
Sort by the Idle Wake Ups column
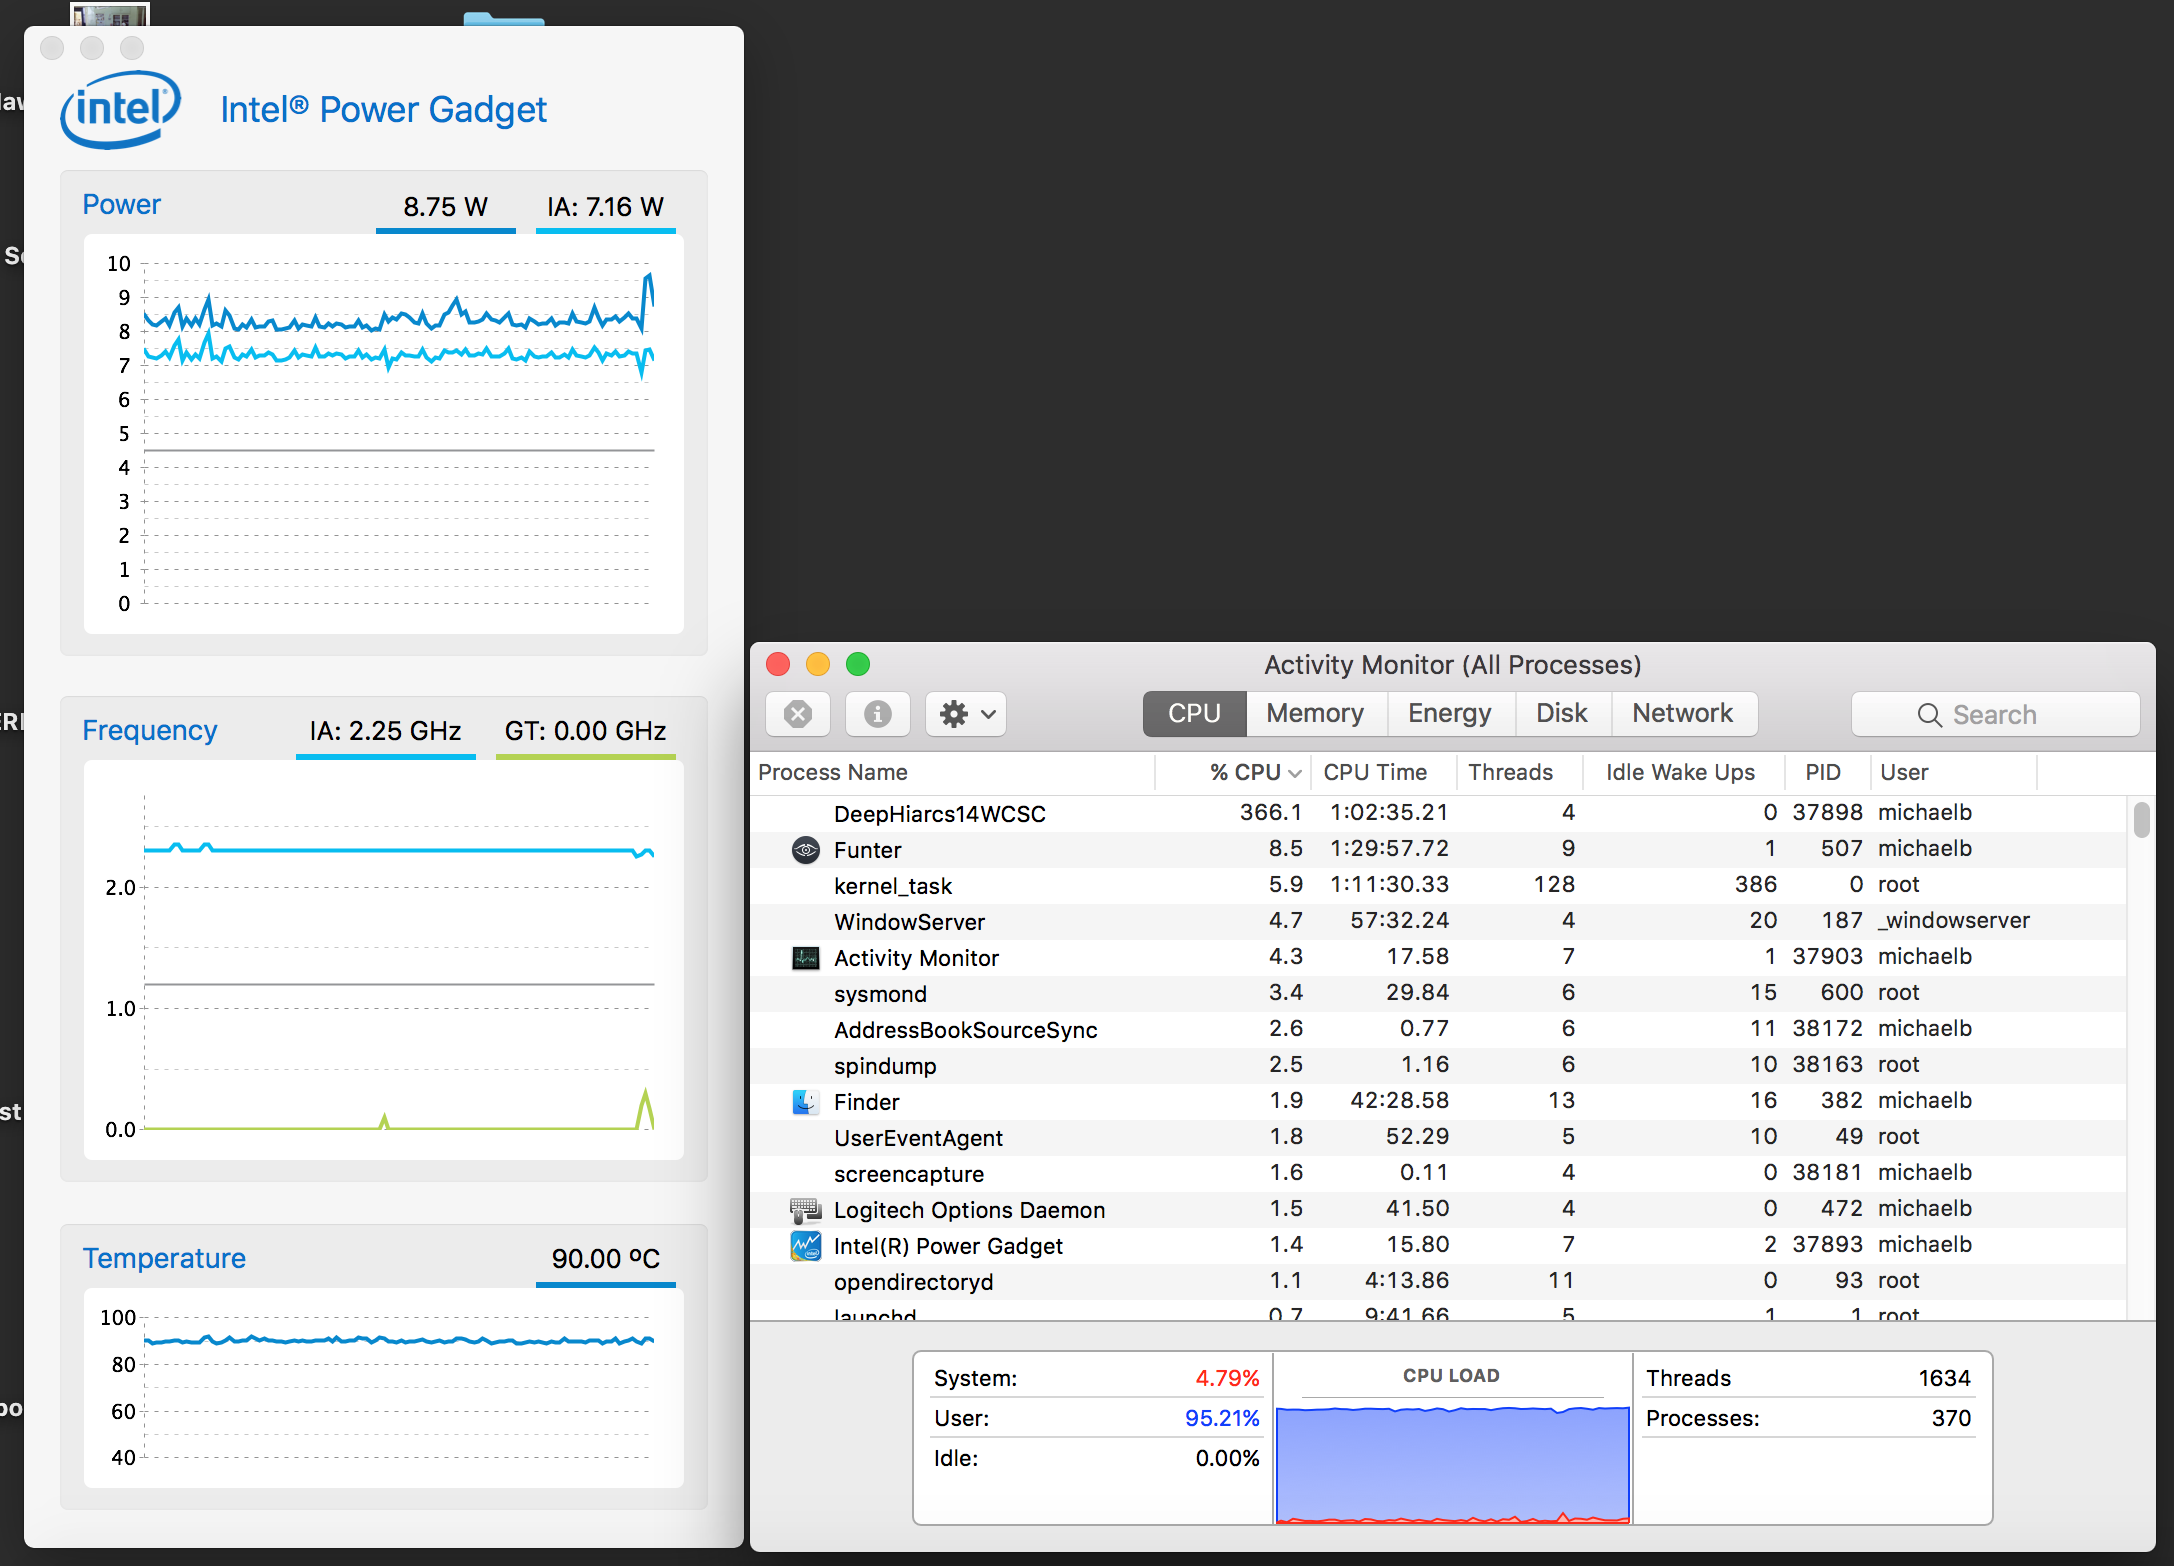[1683, 772]
